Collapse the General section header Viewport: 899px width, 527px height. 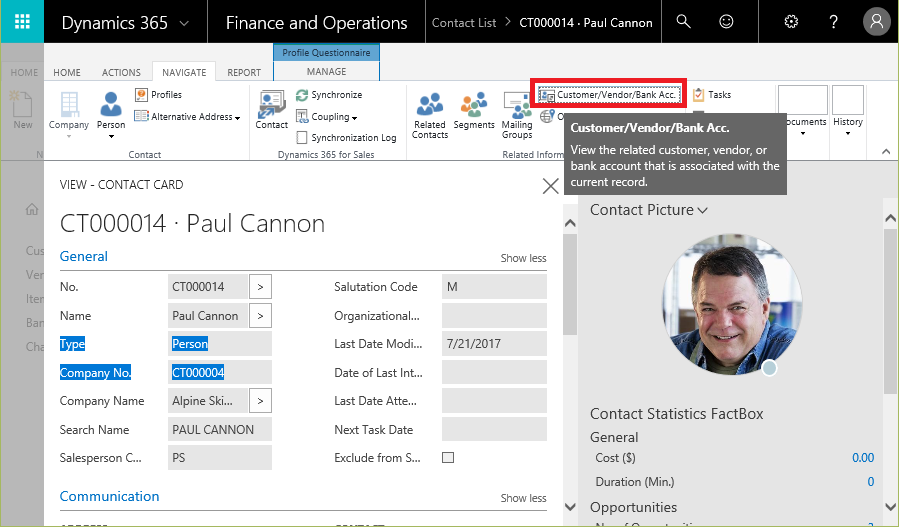point(84,256)
